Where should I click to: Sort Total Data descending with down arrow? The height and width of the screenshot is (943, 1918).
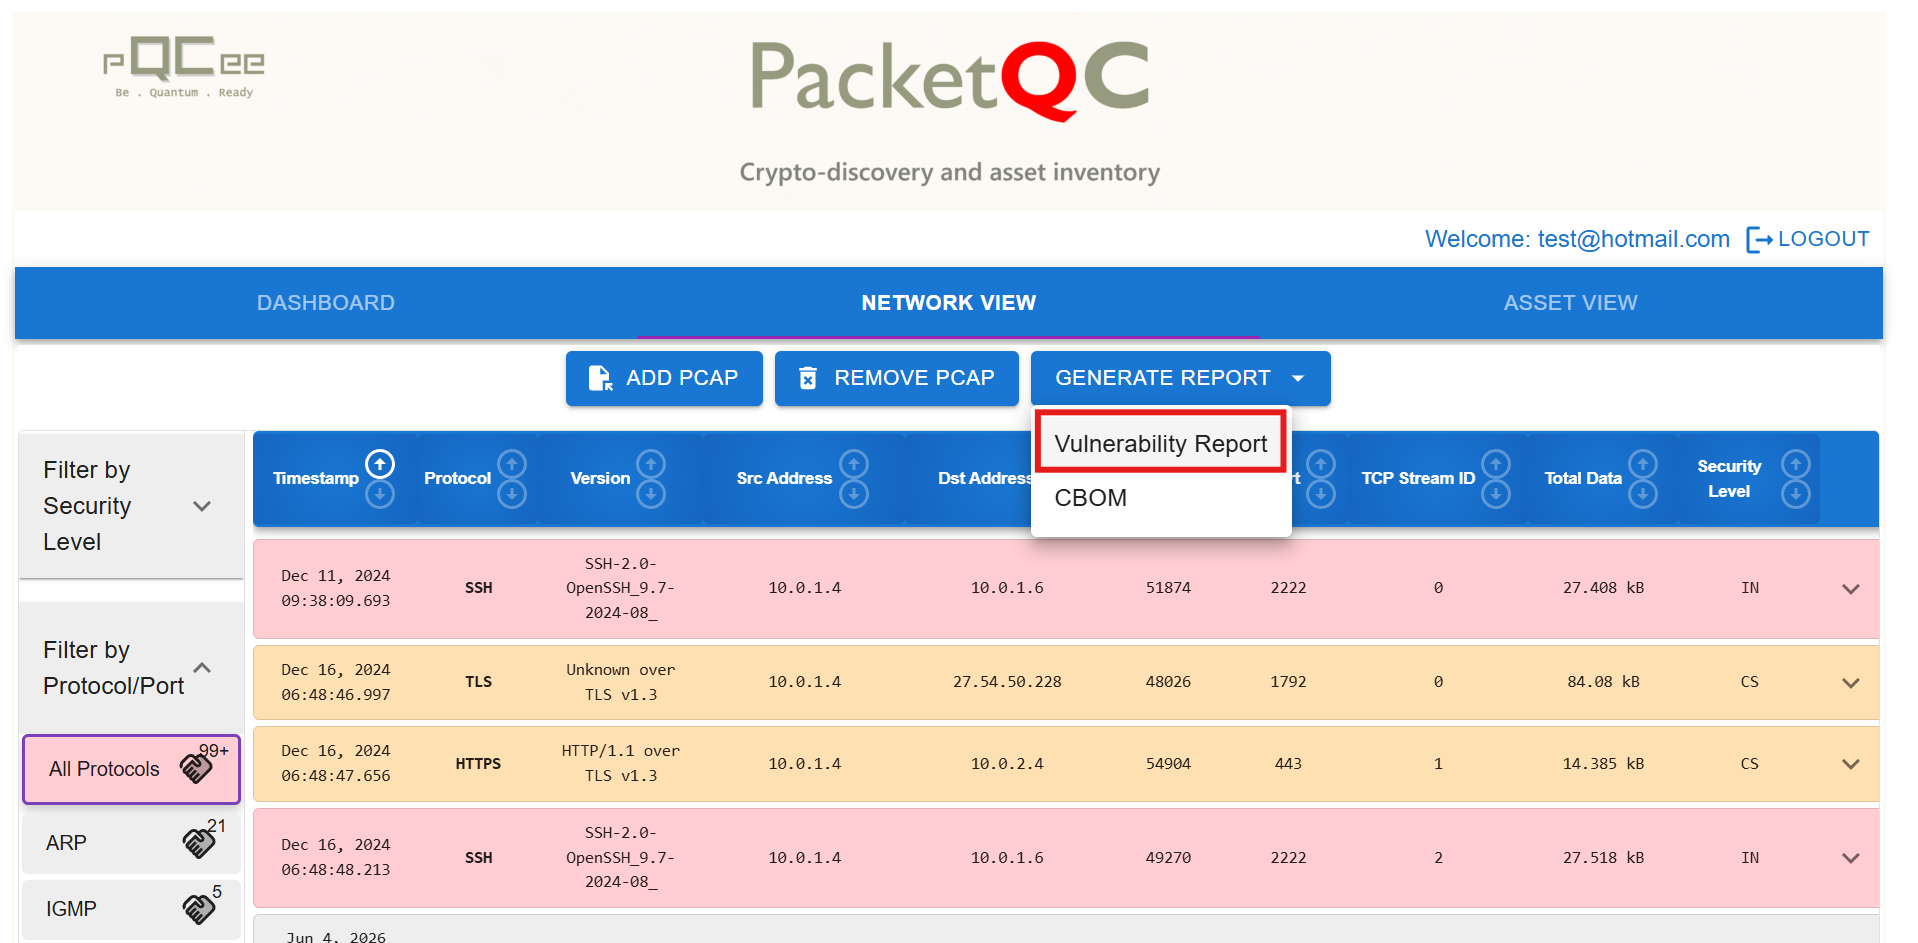[1643, 494]
